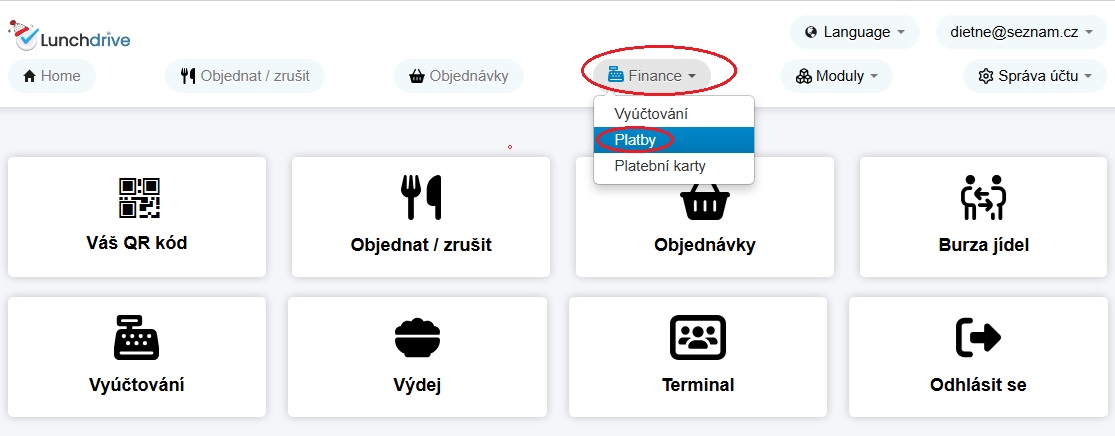
Task: Expand the Moduly dropdown menu
Action: 836,76
